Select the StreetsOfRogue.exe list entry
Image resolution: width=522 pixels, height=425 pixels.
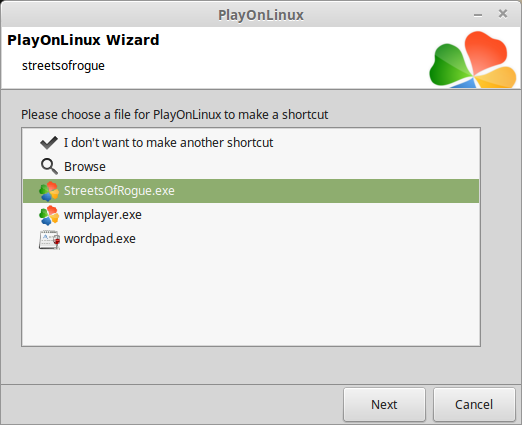click(x=251, y=191)
